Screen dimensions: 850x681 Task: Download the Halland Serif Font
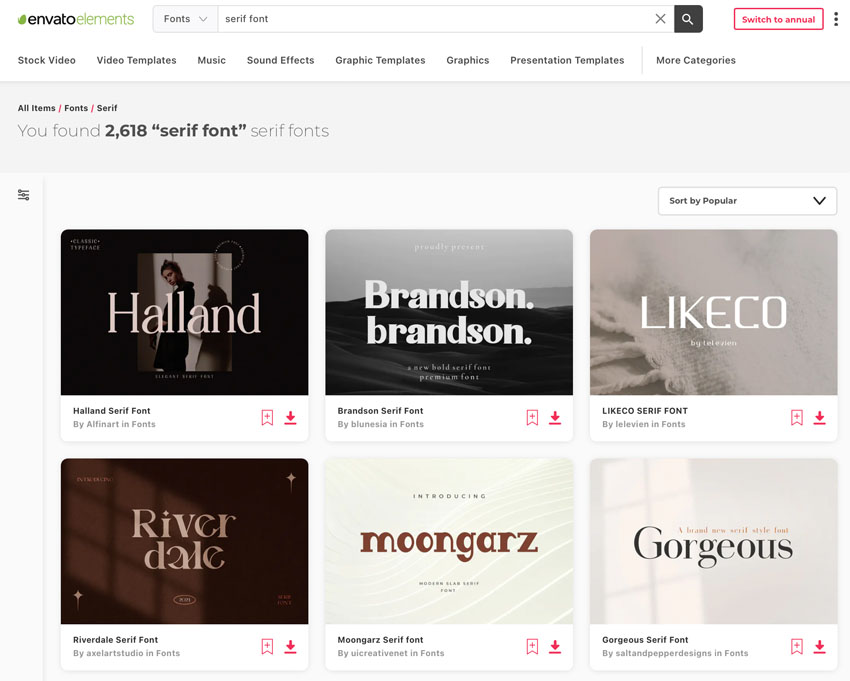[291, 417]
